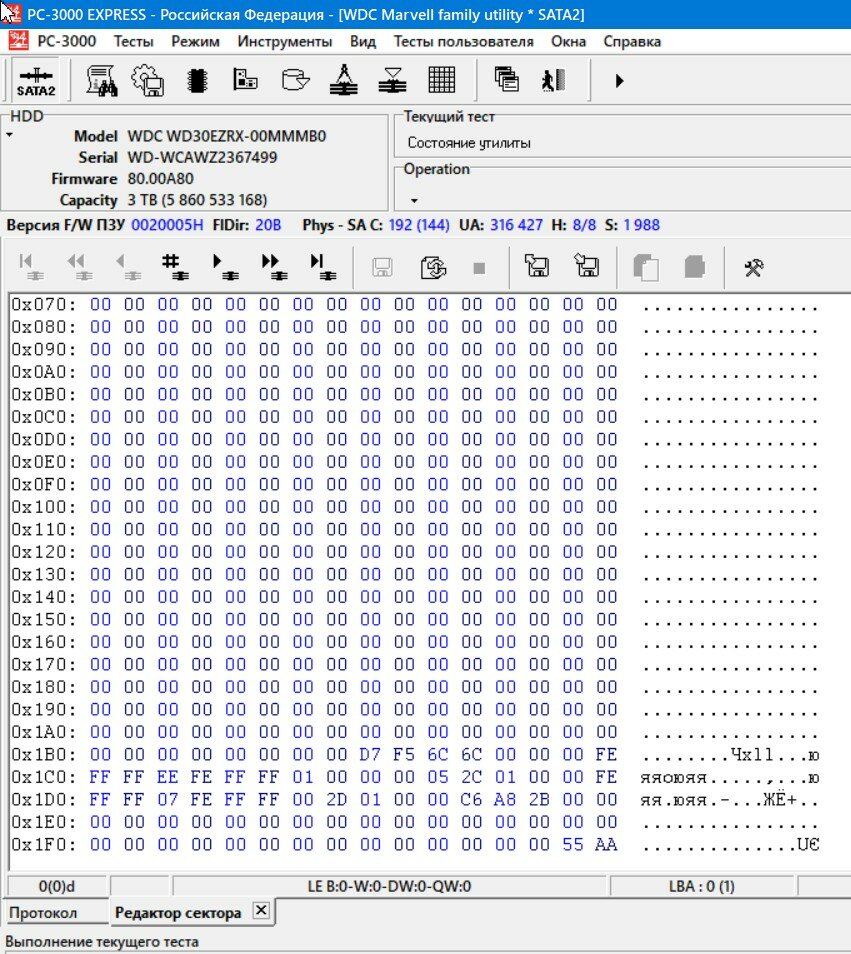Open the Окна menu

(x=569, y=41)
